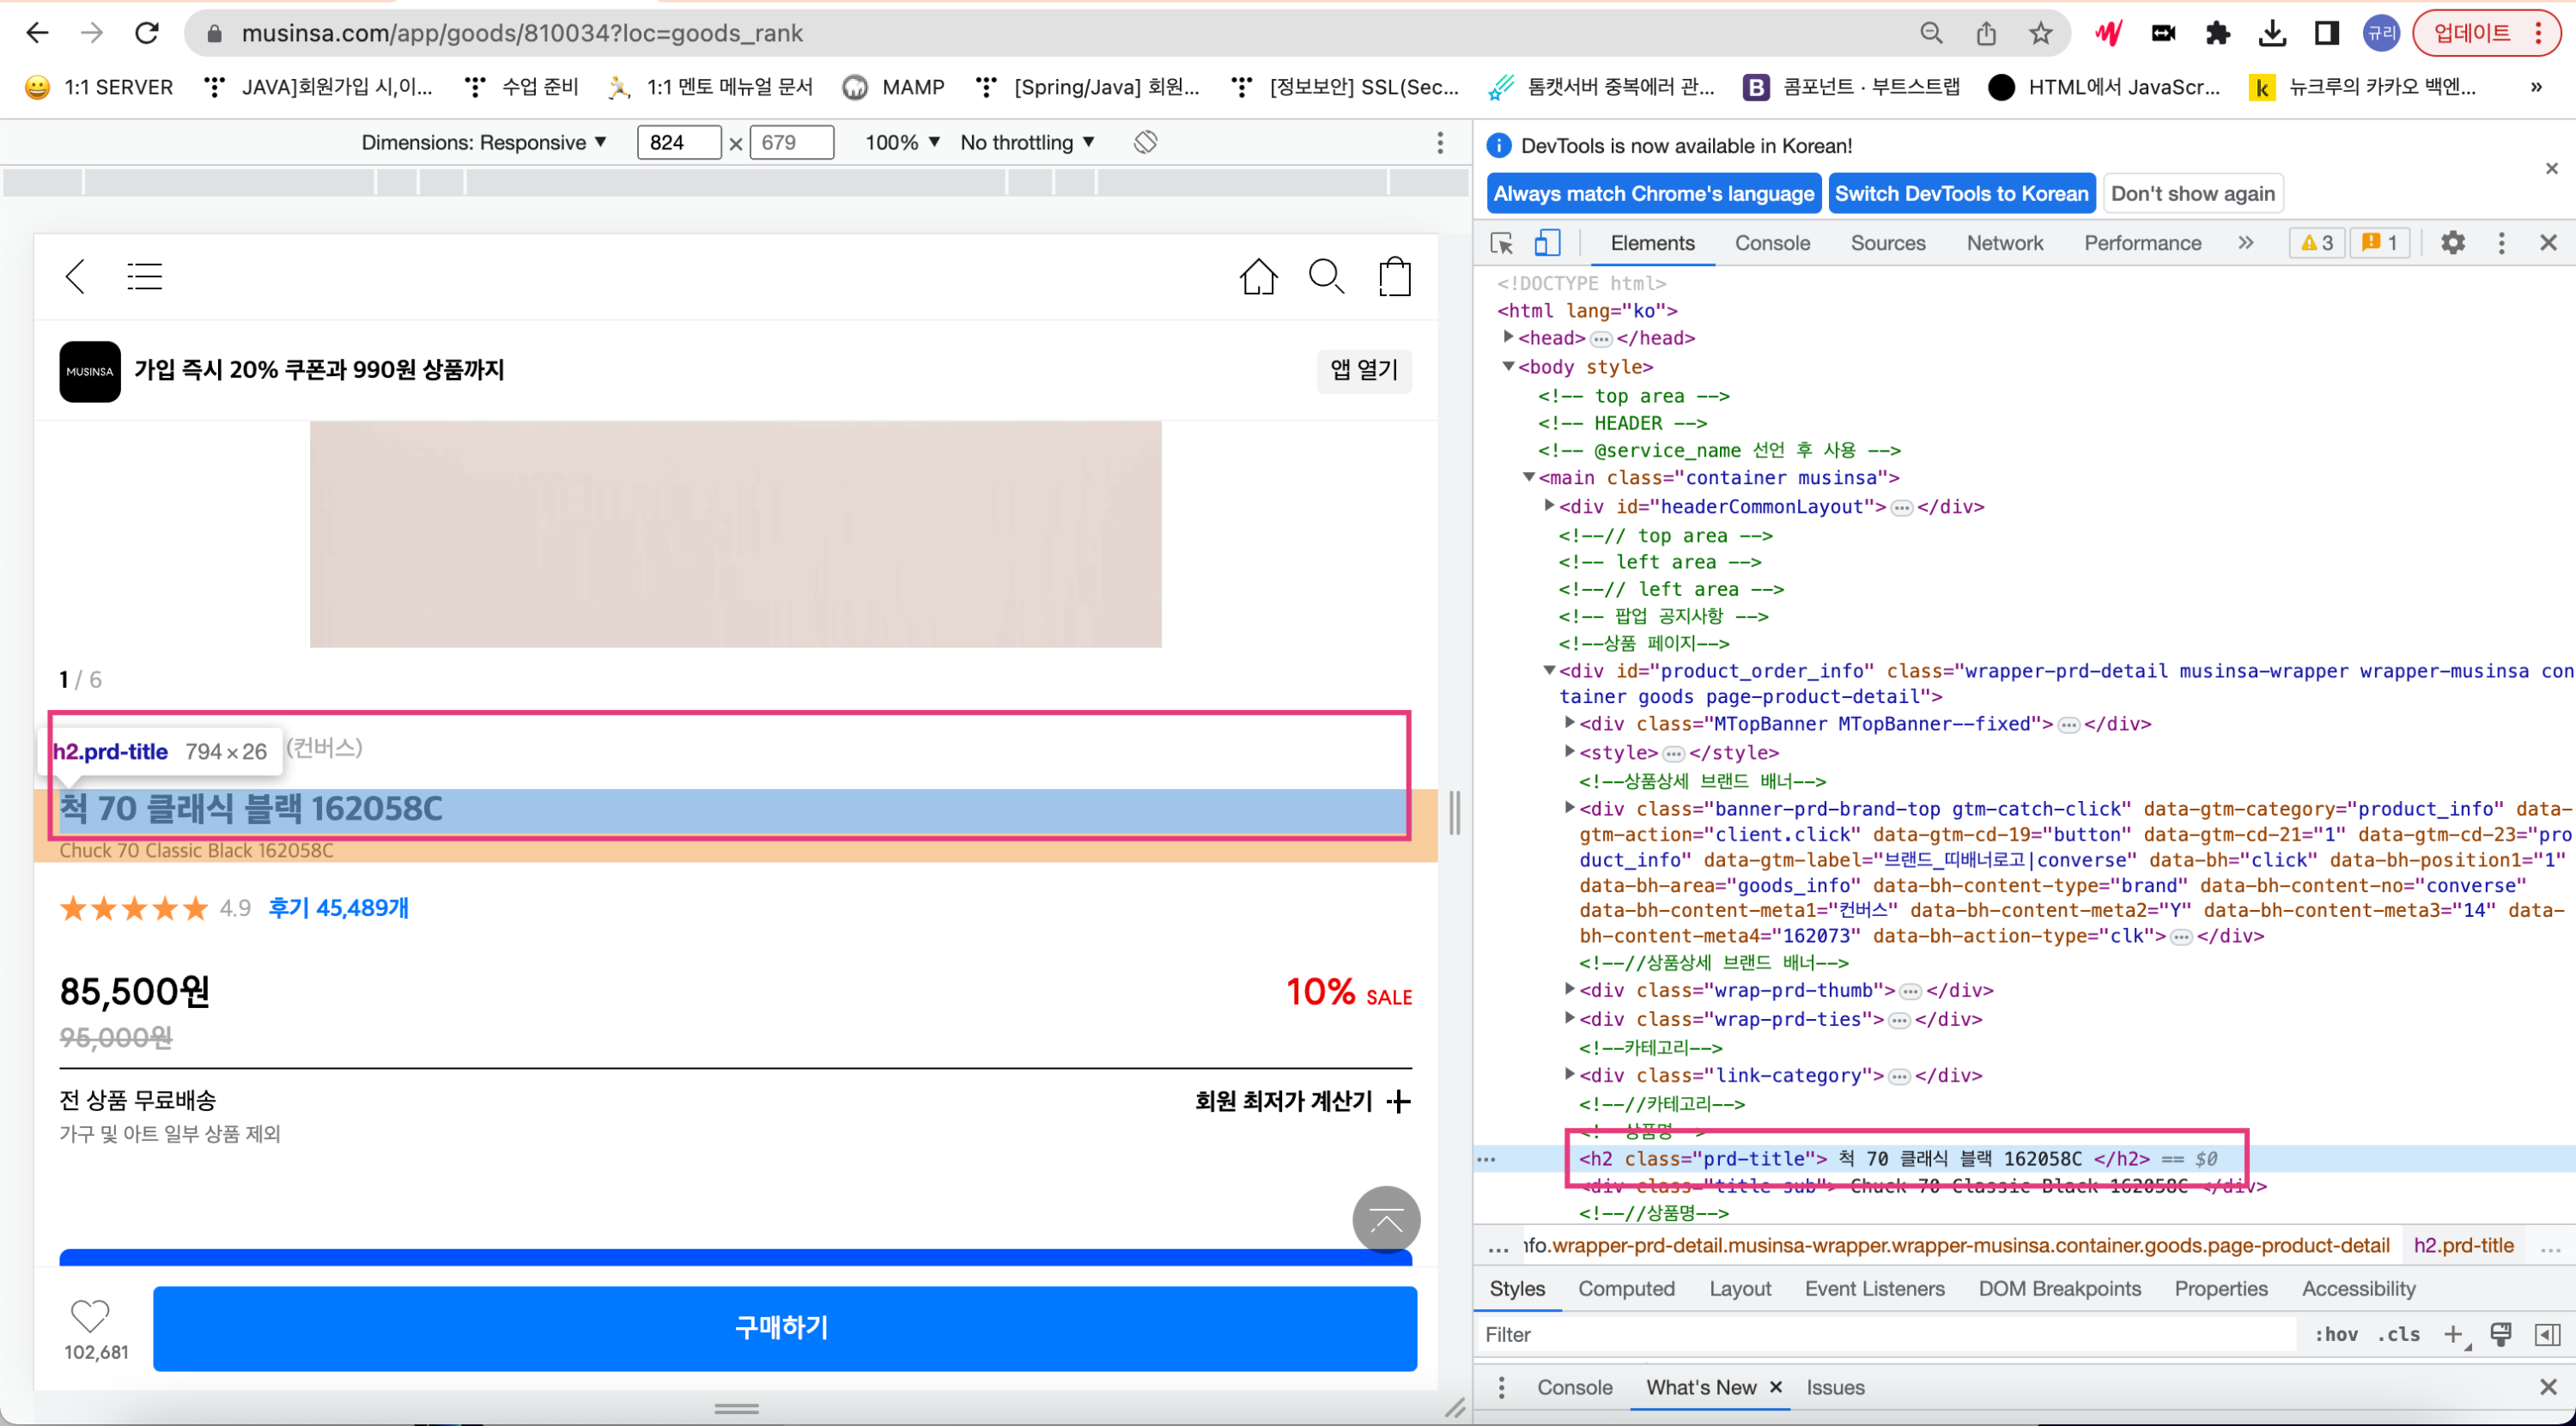This screenshot has height=1426, width=2576.
Task: Toggle the device toolbar icon
Action: [1547, 243]
